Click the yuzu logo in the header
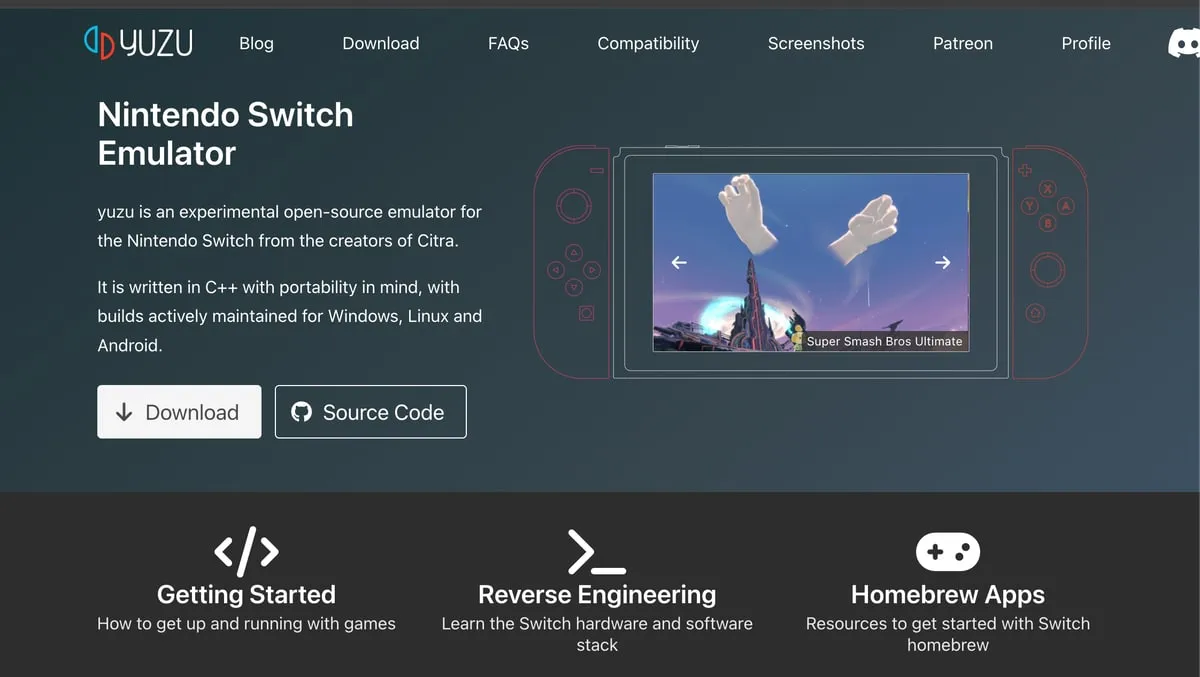Viewport: 1200px width, 677px height. 138,42
